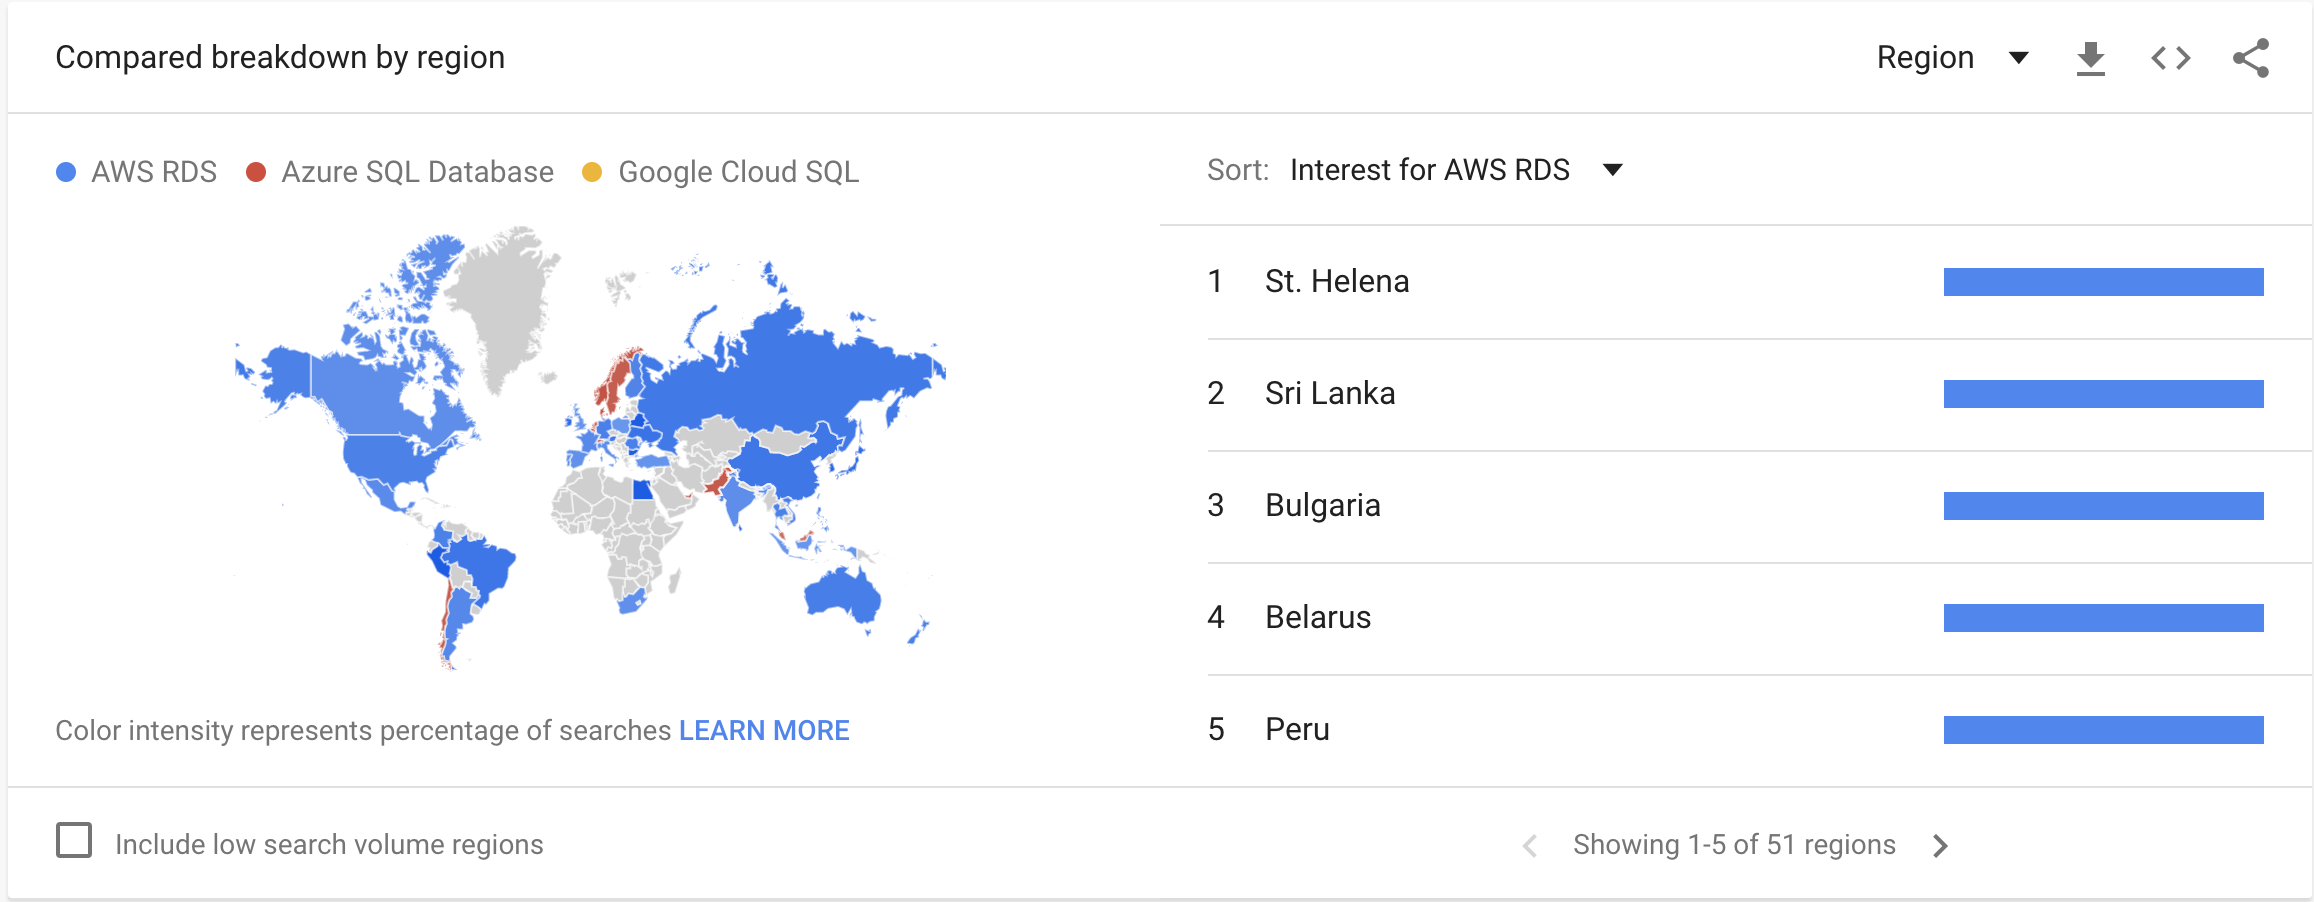Image resolution: width=2314 pixels, height=902 pixels.
Task: Go to next page of regions
Action: (x=1940, y=846)
